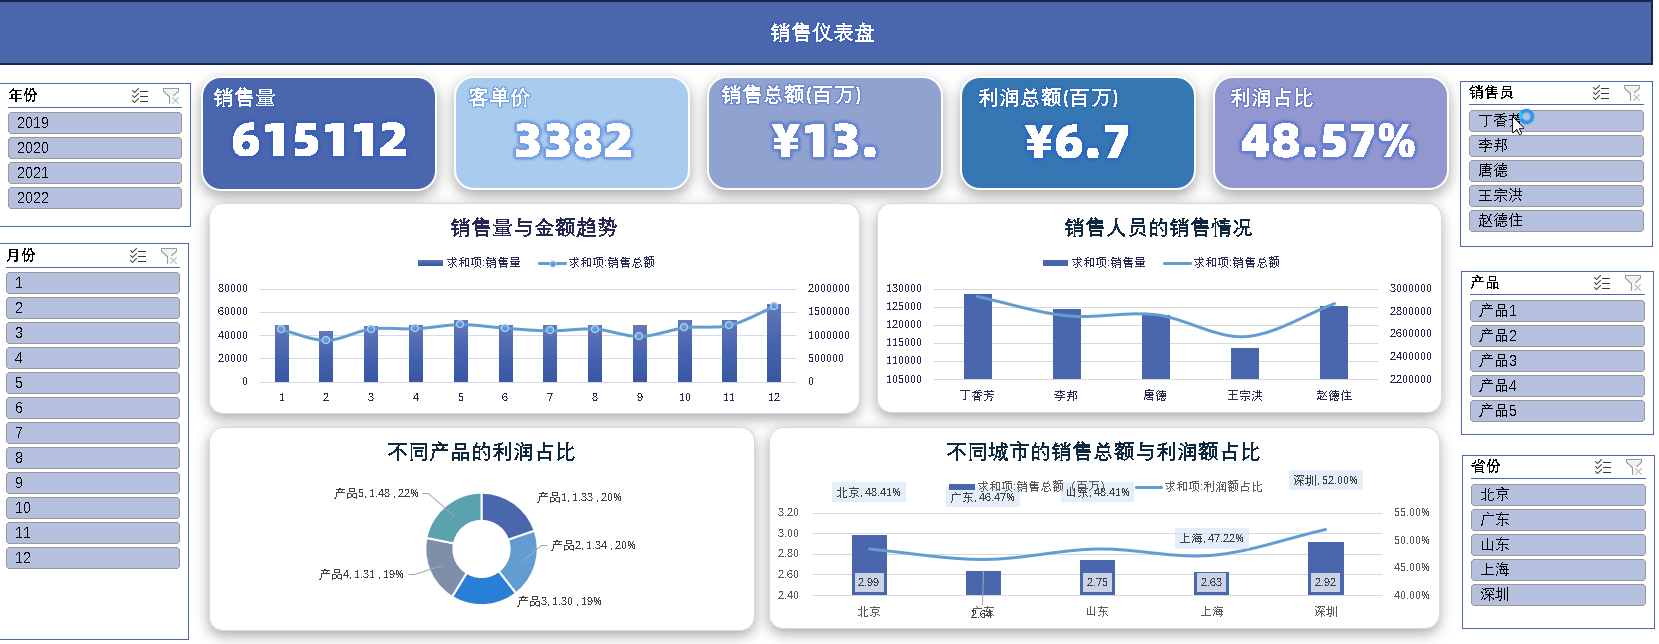Toggle multi-select on the 省份 slicer
Image resolution: width=1659 pixels, height=644 pixels.
coord(1603,467)
